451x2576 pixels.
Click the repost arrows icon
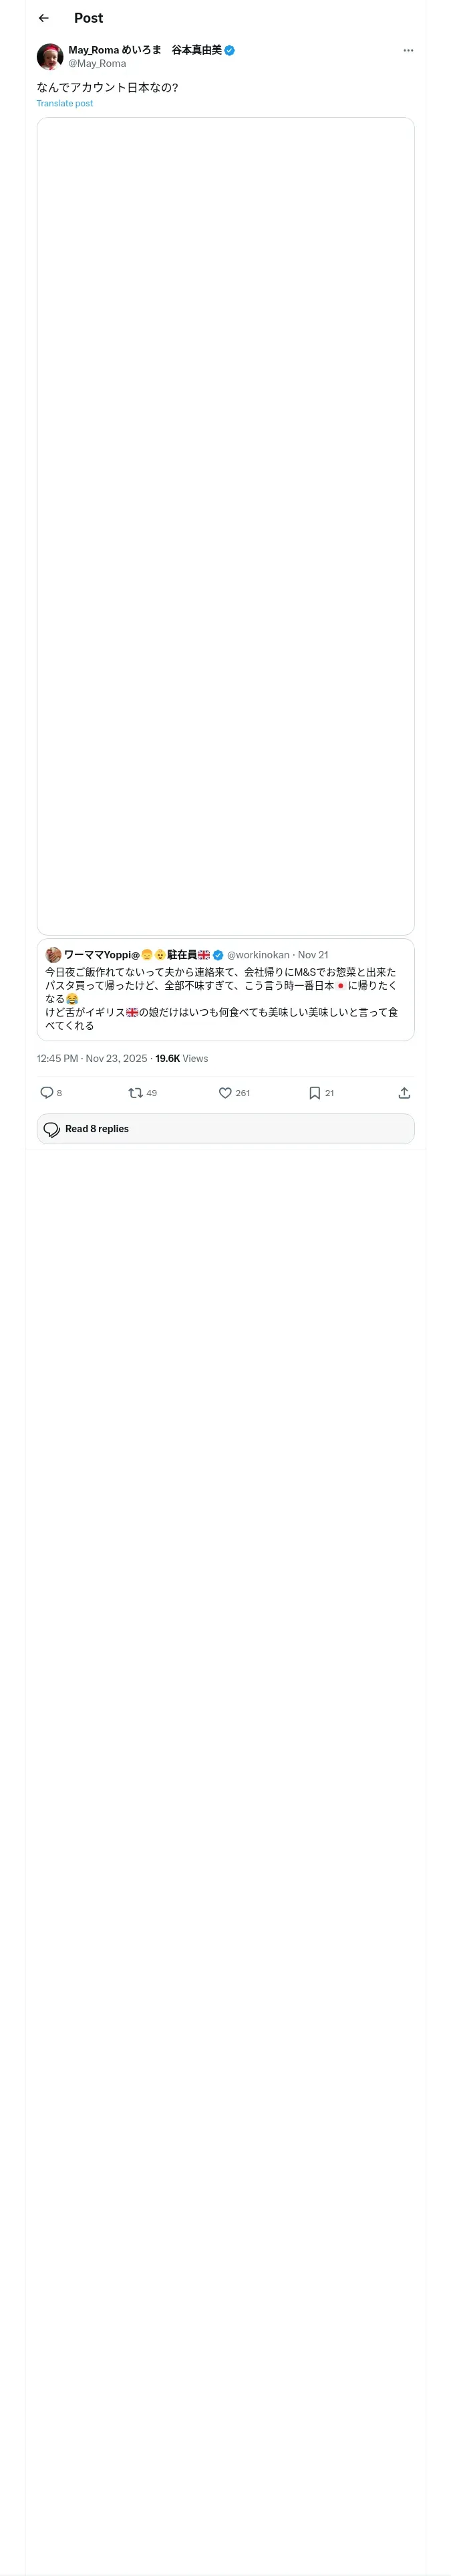135,1092
